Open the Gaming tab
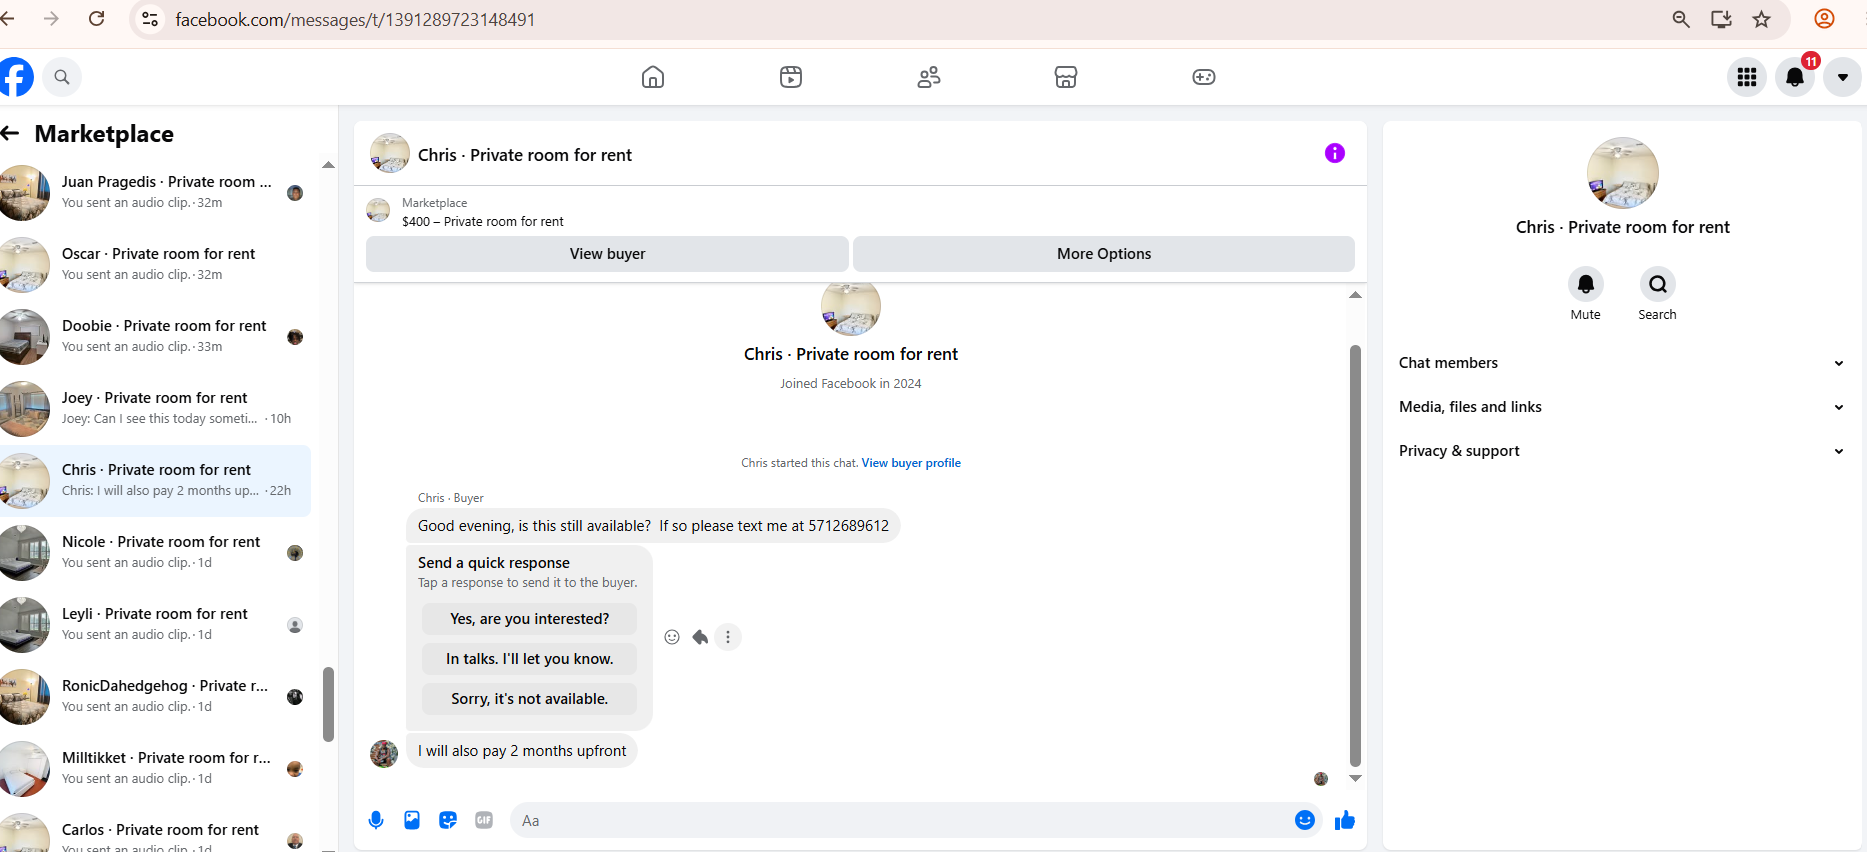The width and height of the screenshot is (1867, 852). pos(1204,77)
